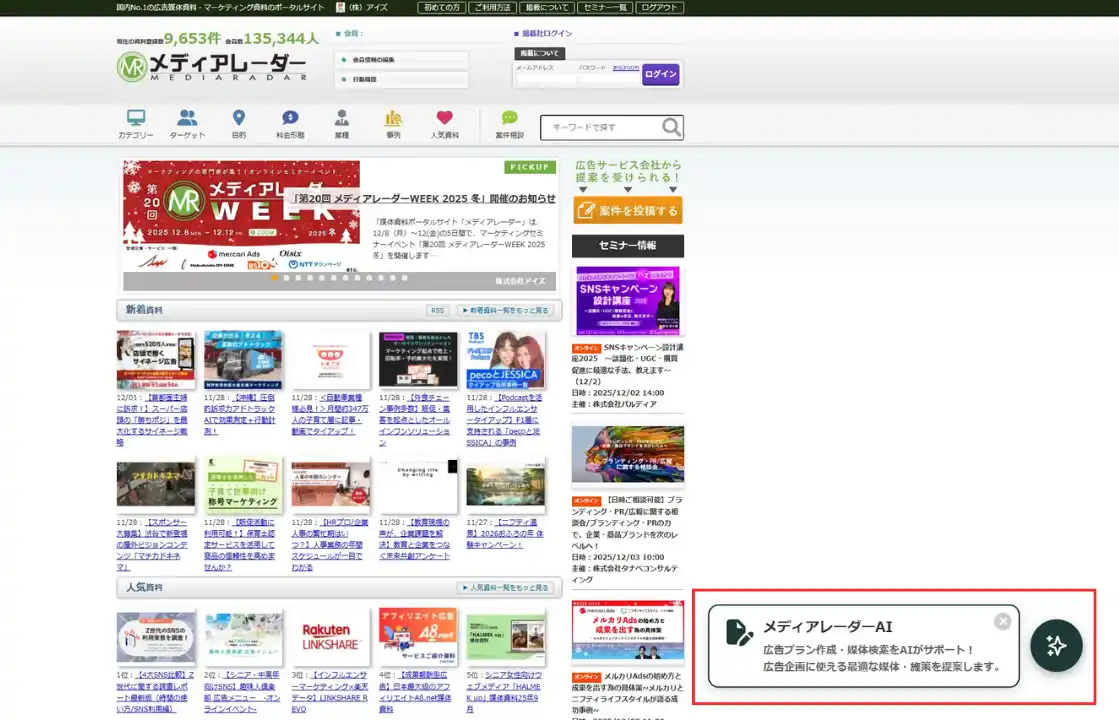1119x720 pixels.
Task: Open the セミナー一覧 menu item
Action: 607,7
